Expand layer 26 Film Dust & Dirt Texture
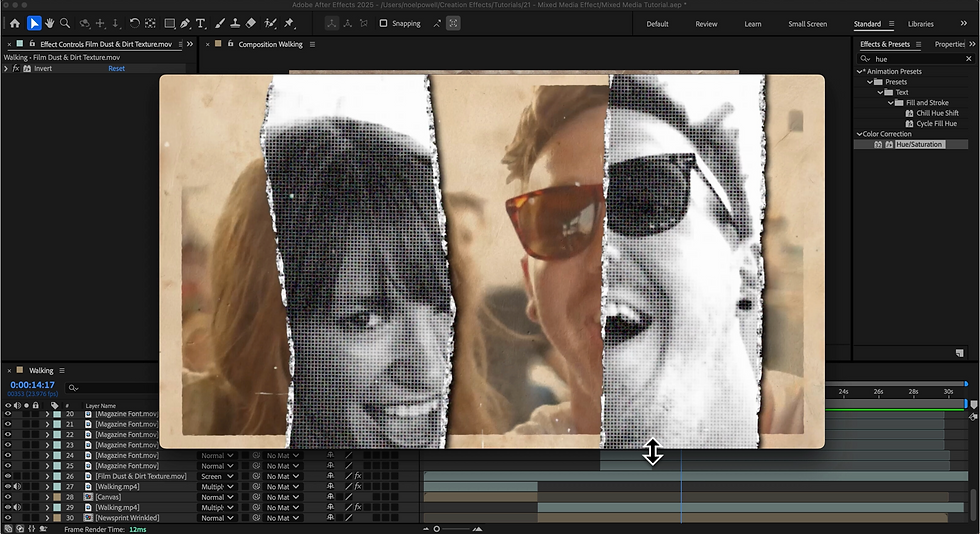 coord(47,476)
